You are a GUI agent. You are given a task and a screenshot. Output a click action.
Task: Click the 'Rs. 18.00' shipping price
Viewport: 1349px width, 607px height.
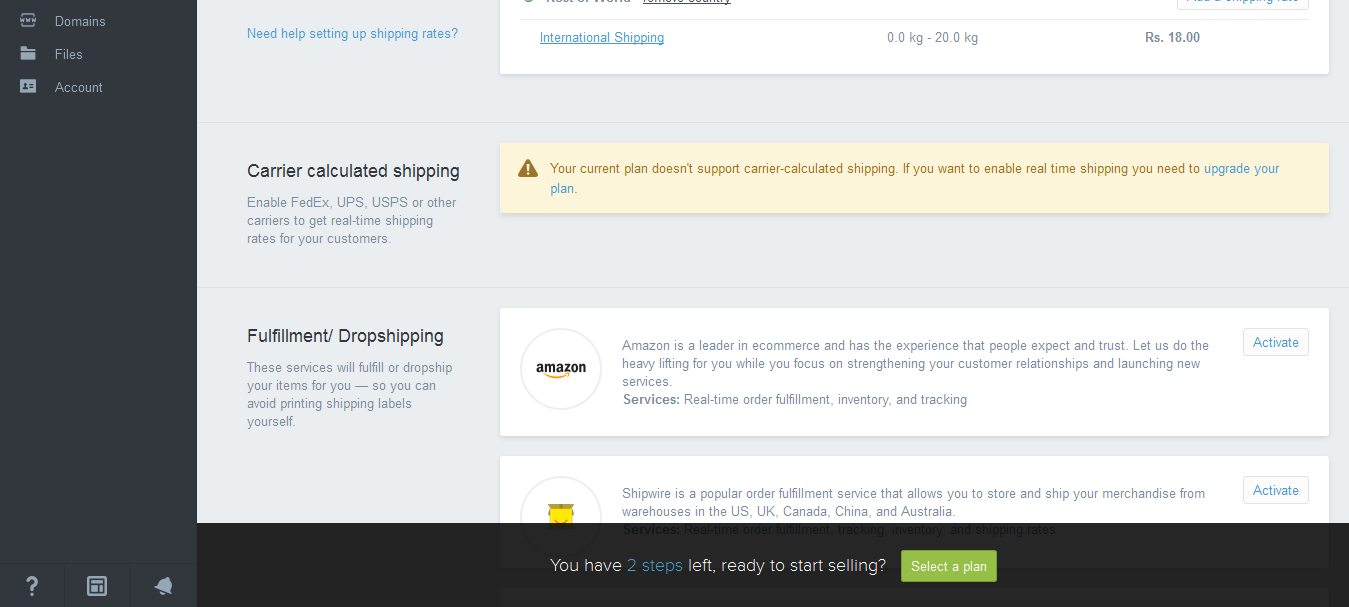click(1172, 38)
